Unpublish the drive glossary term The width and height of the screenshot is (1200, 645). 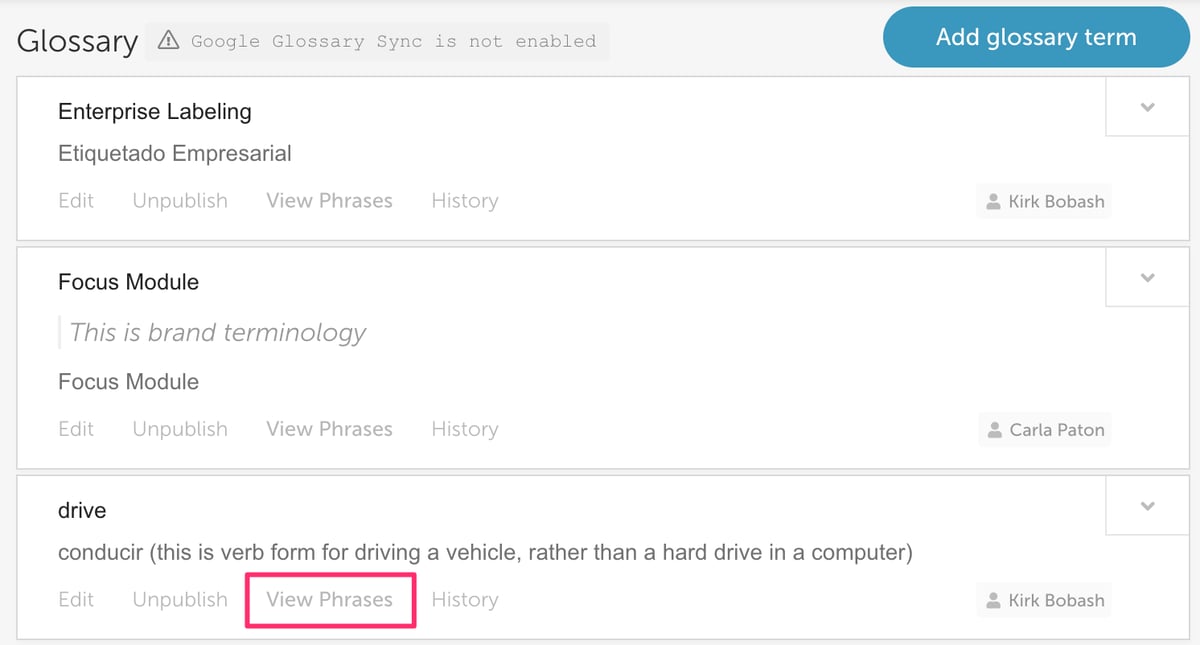pyautogui.click(x=180, y=600)
